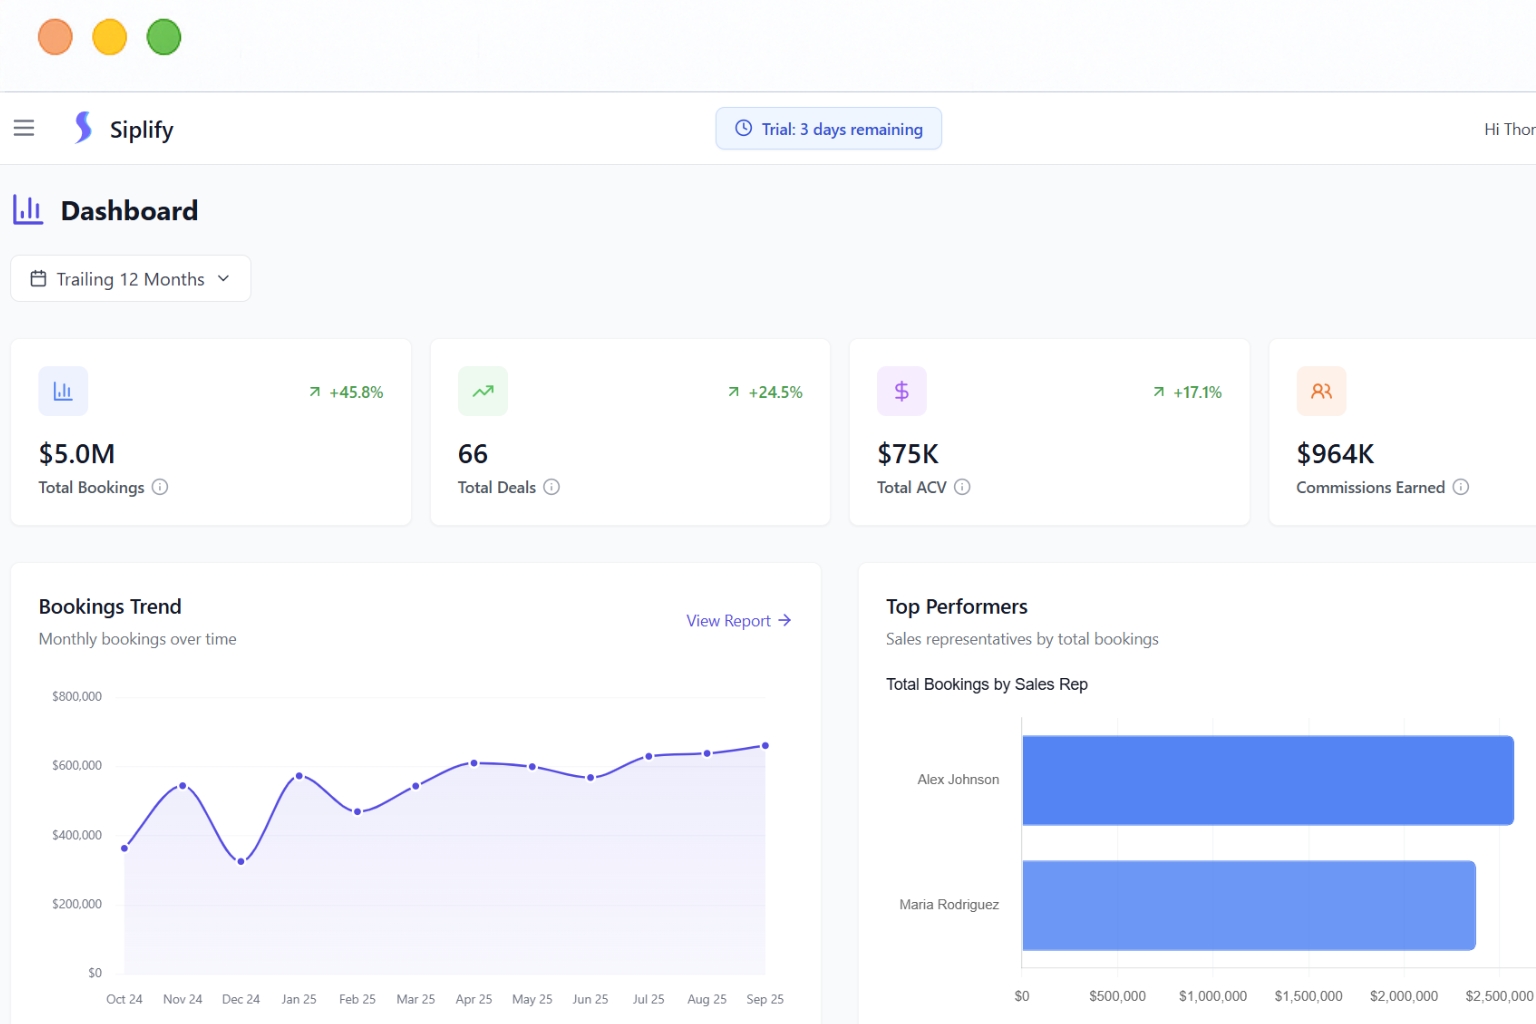The height and width of the screenshot is (1024, 1536).
Task: Click the Dashboard heading icon
Action: [28, 210]
